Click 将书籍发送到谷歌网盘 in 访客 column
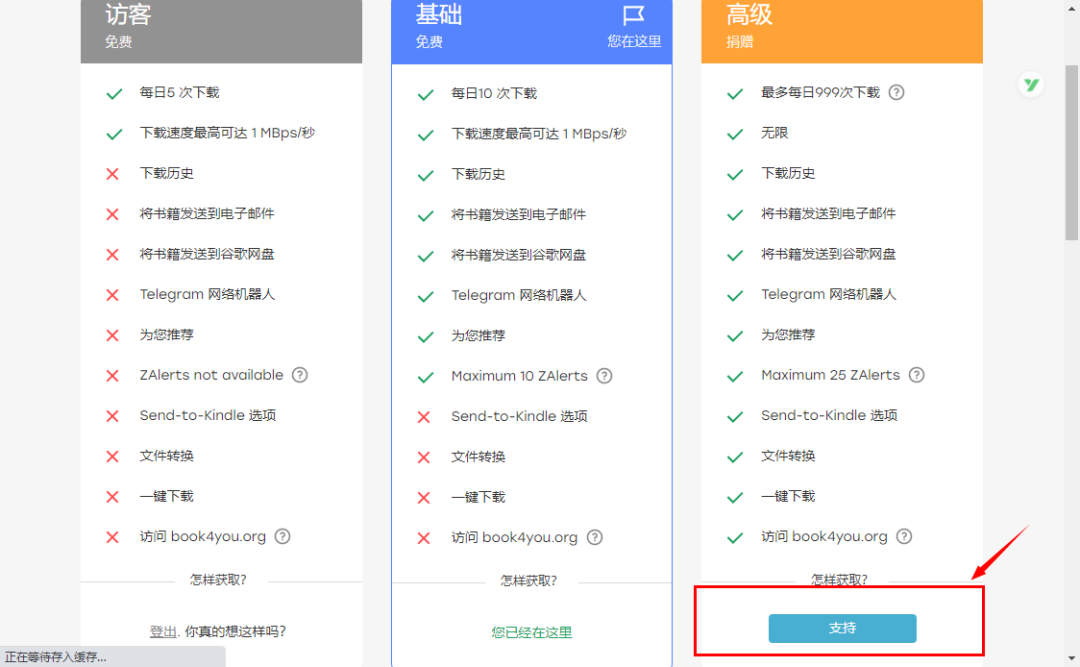Image resolution: width=1080 pixels, height=667 pixels. 207,254
